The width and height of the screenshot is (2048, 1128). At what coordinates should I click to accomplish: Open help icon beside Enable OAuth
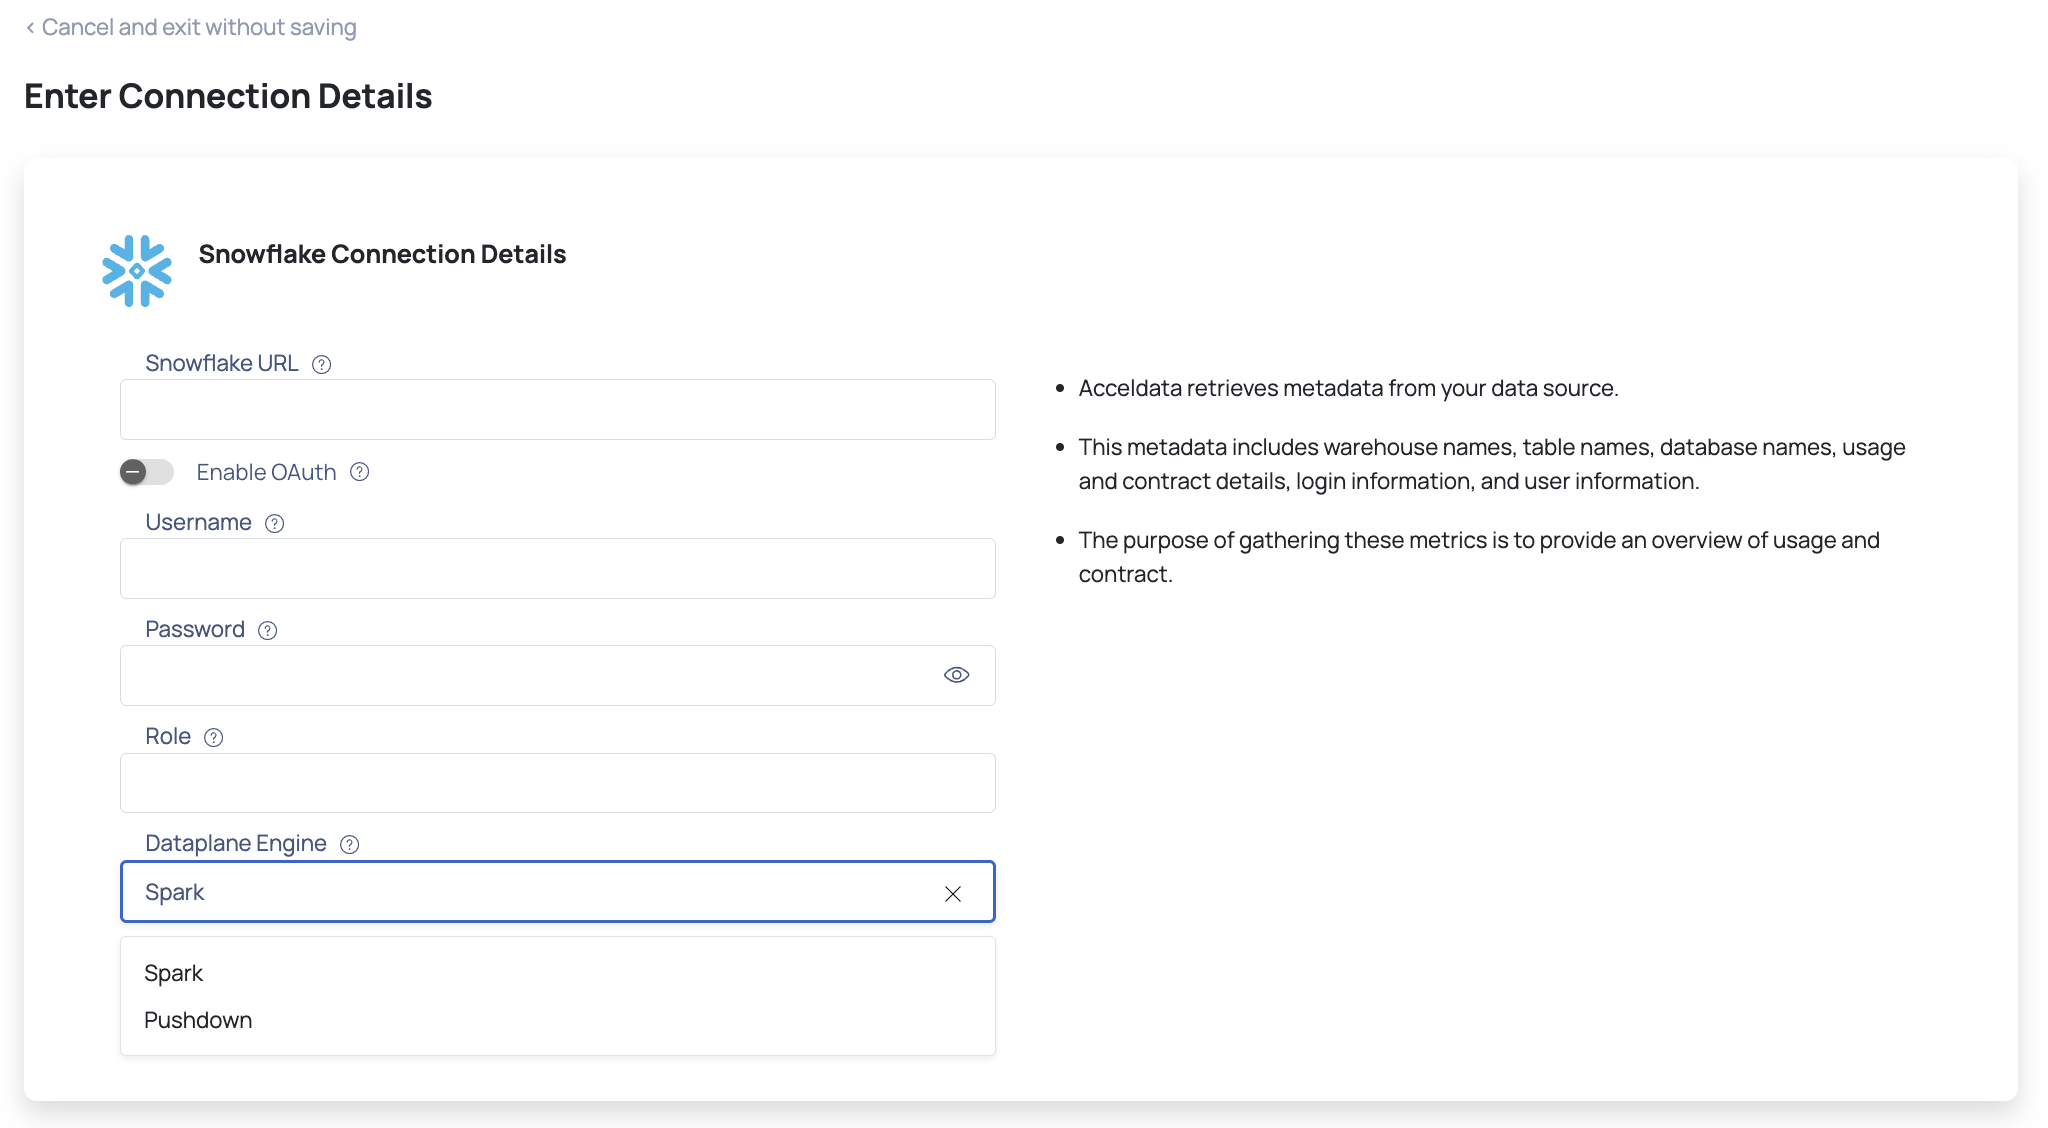[360, 472]
